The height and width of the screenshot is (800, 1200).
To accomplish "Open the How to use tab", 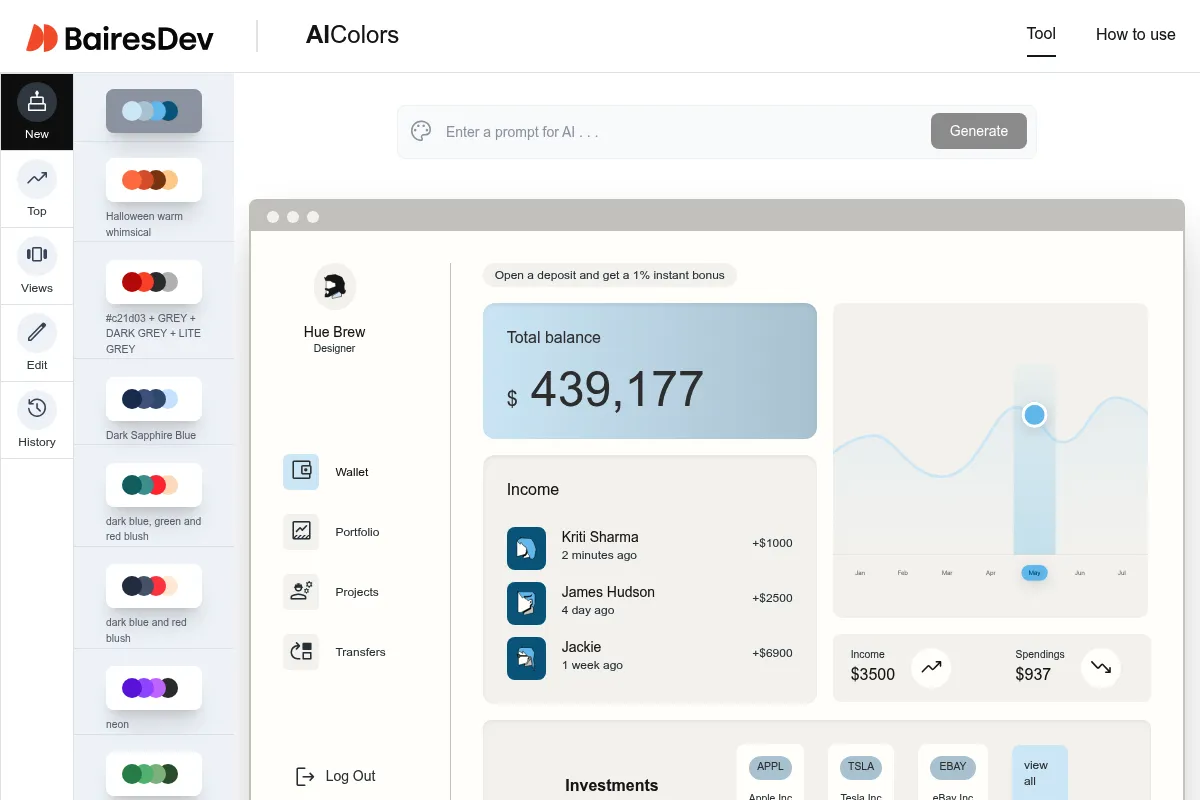I will pos(1136,34).
